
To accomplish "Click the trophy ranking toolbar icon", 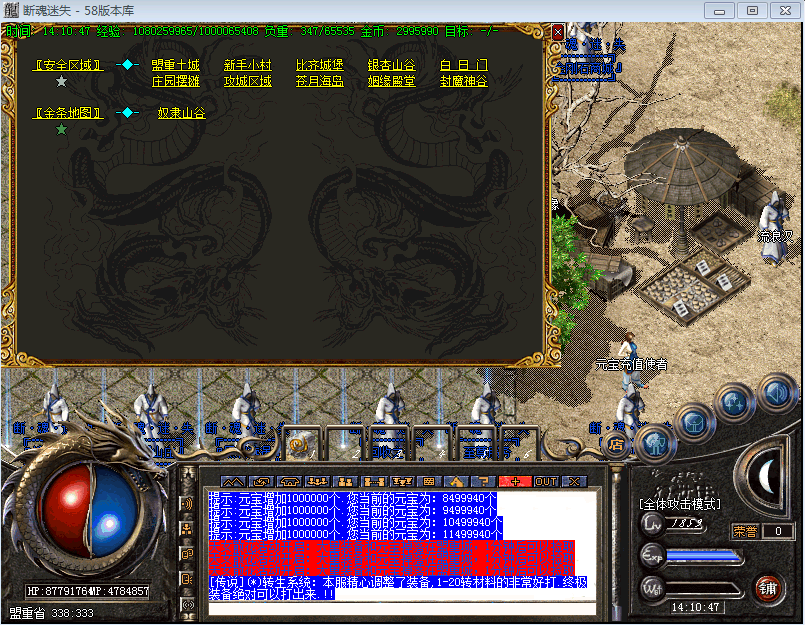I will [402, 482].
